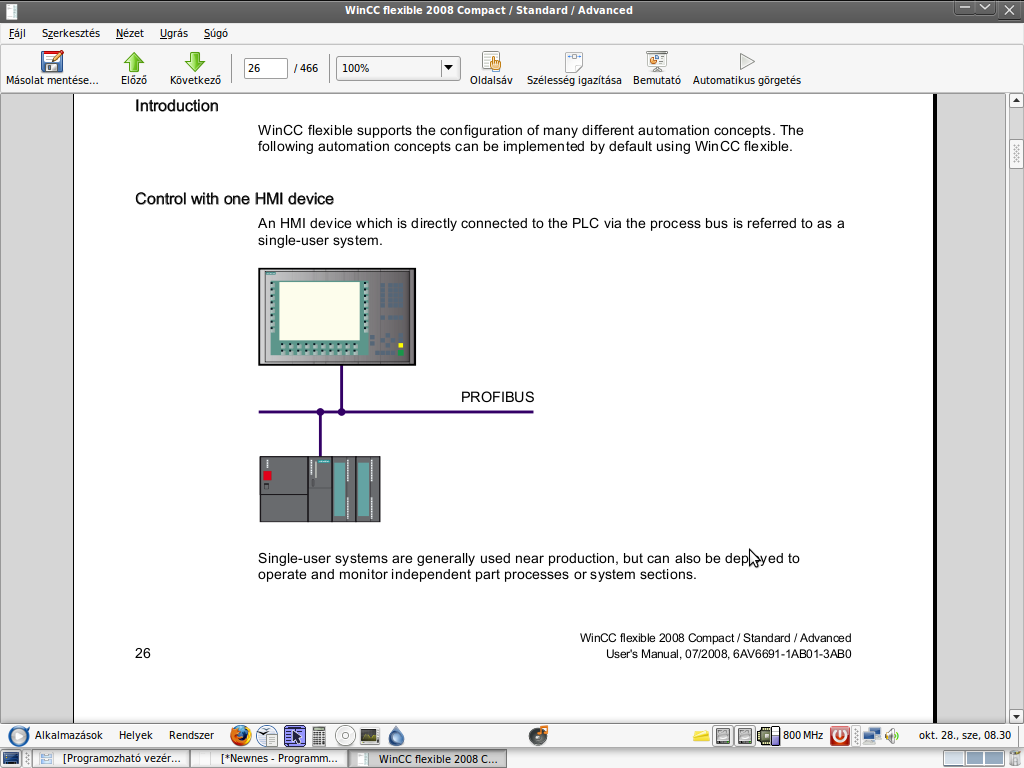Click the footer page number 26

142,653
